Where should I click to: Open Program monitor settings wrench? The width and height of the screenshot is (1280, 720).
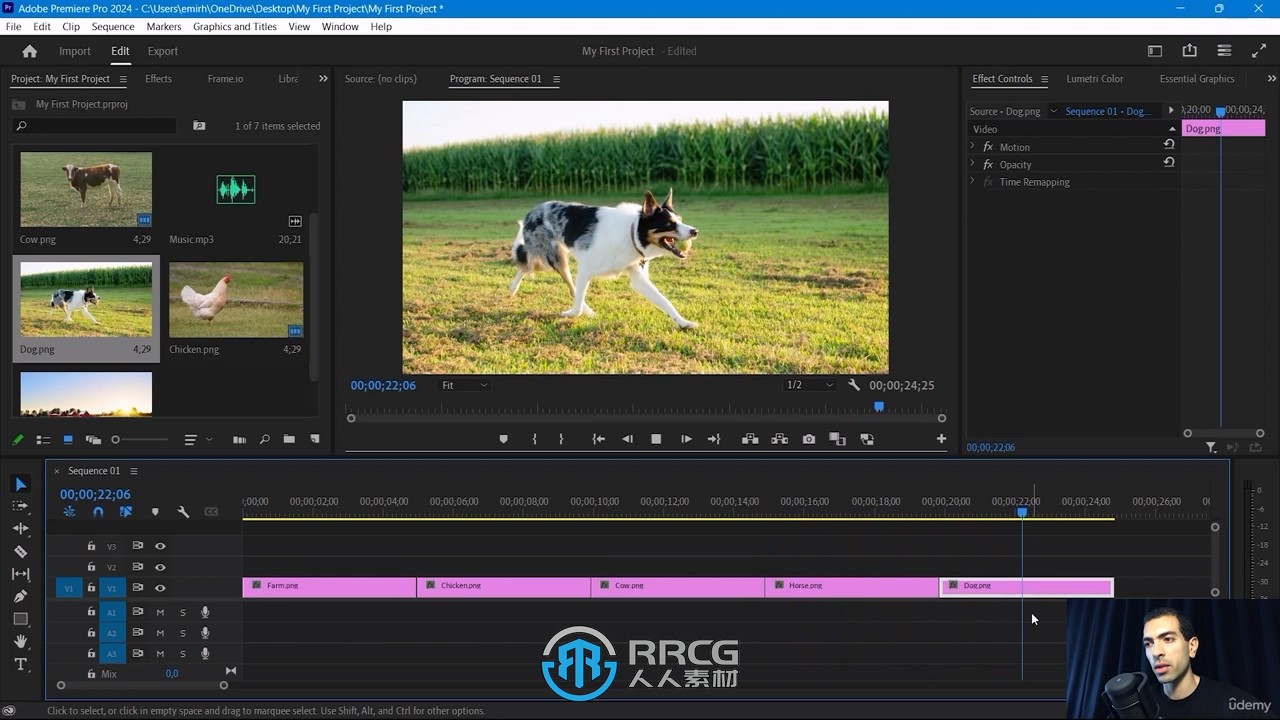853,385
